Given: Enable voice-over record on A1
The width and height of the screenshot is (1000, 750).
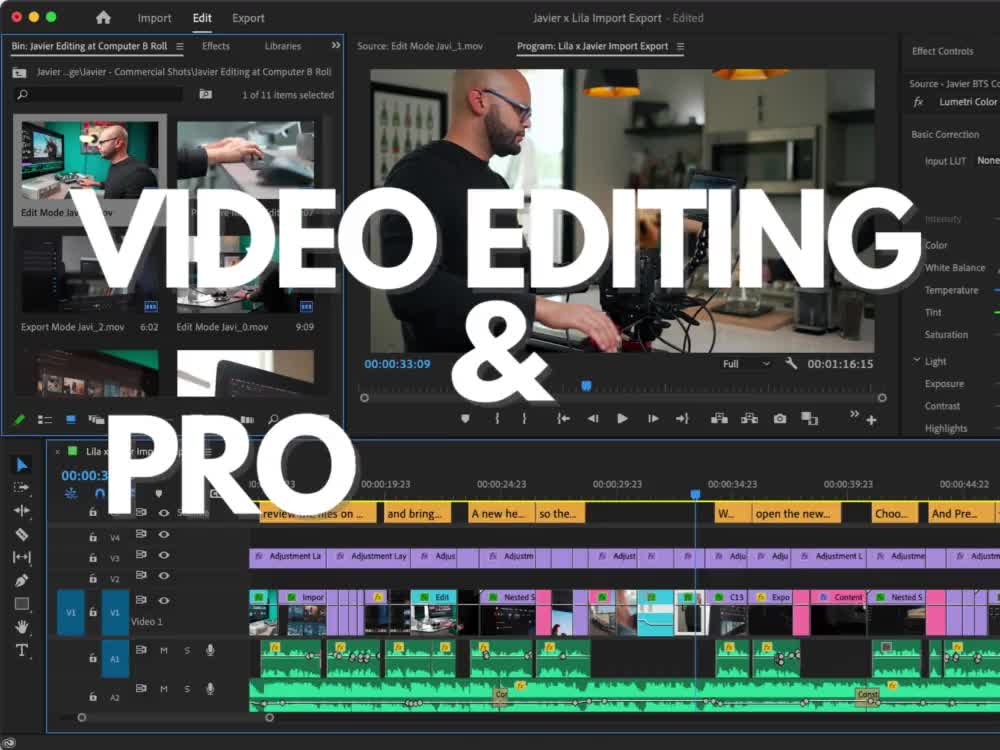Looking at the screenshot, I should click(x=210, y=651).
